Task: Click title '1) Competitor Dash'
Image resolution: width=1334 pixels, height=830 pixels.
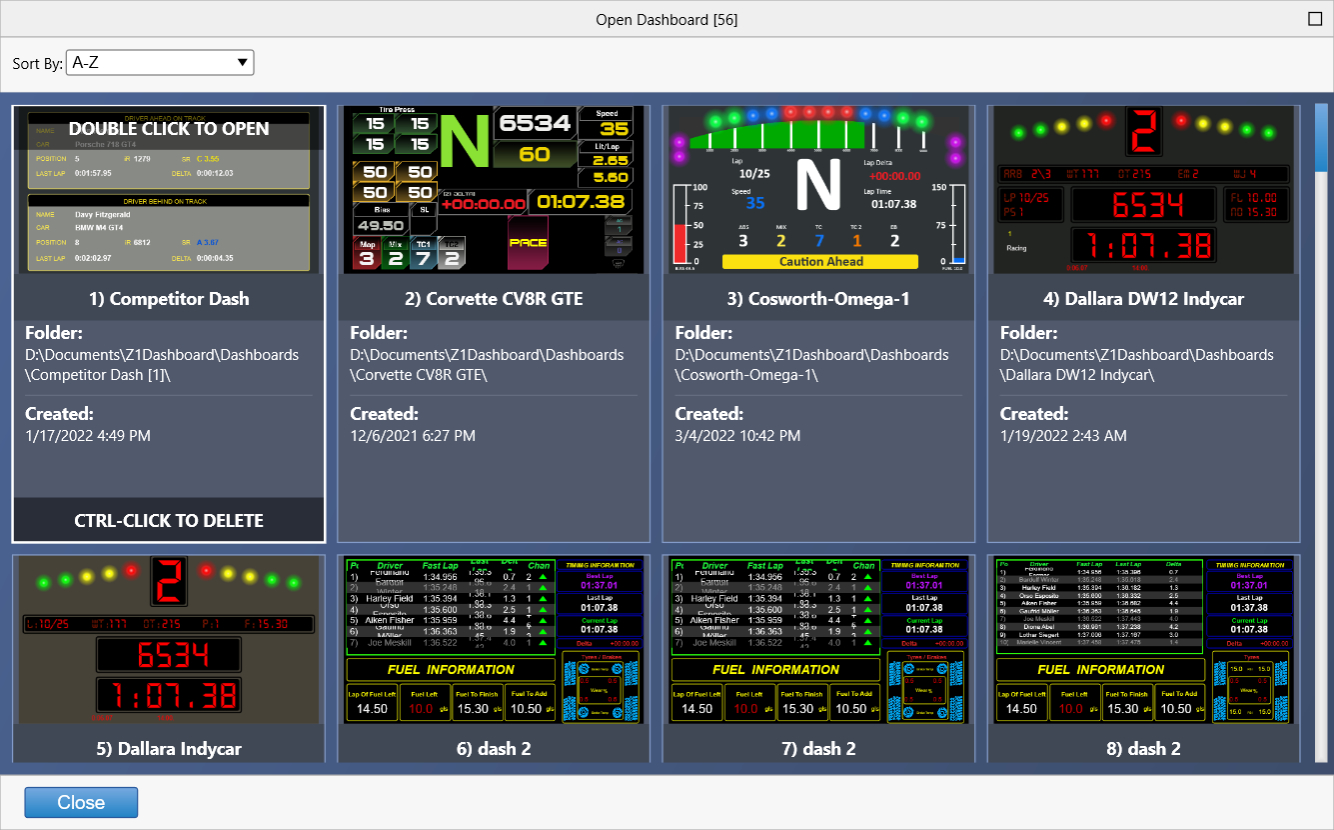Action: 169,298
